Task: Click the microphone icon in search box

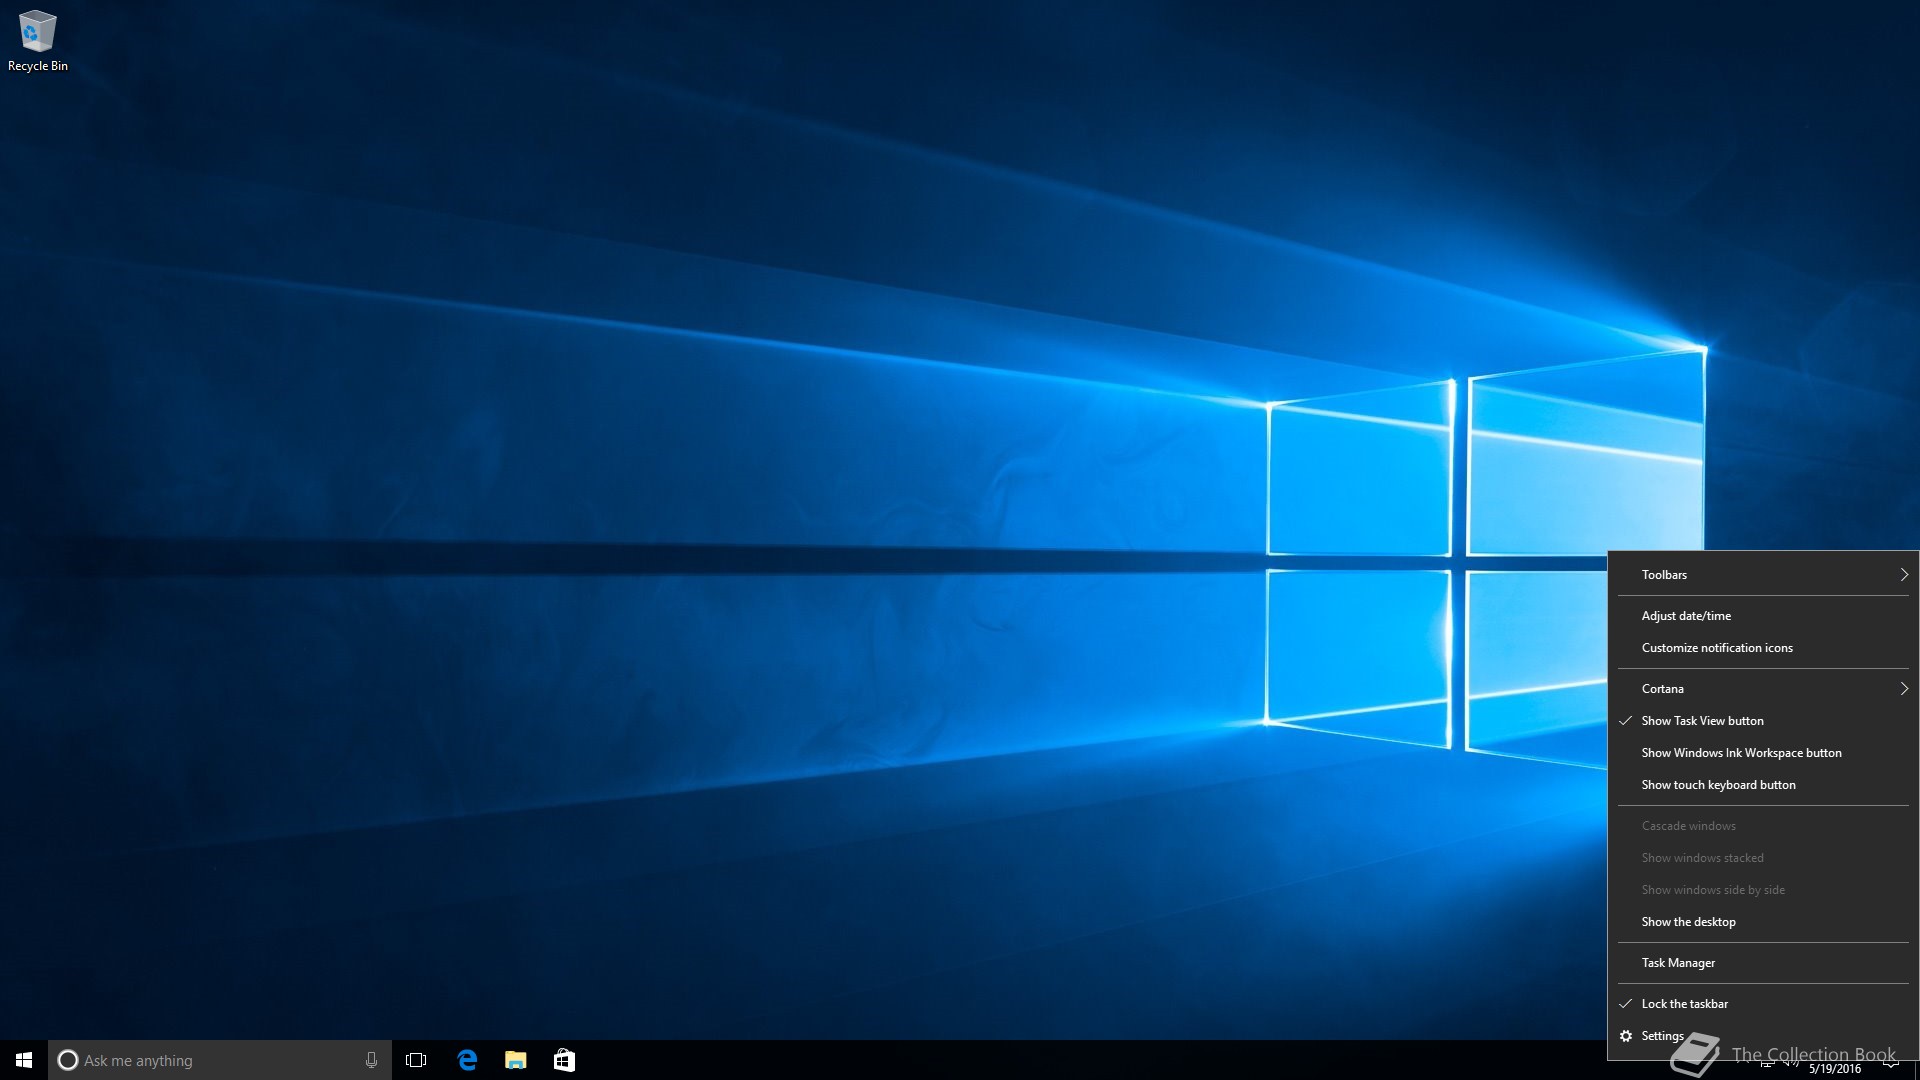Action: coord(371,1060)
